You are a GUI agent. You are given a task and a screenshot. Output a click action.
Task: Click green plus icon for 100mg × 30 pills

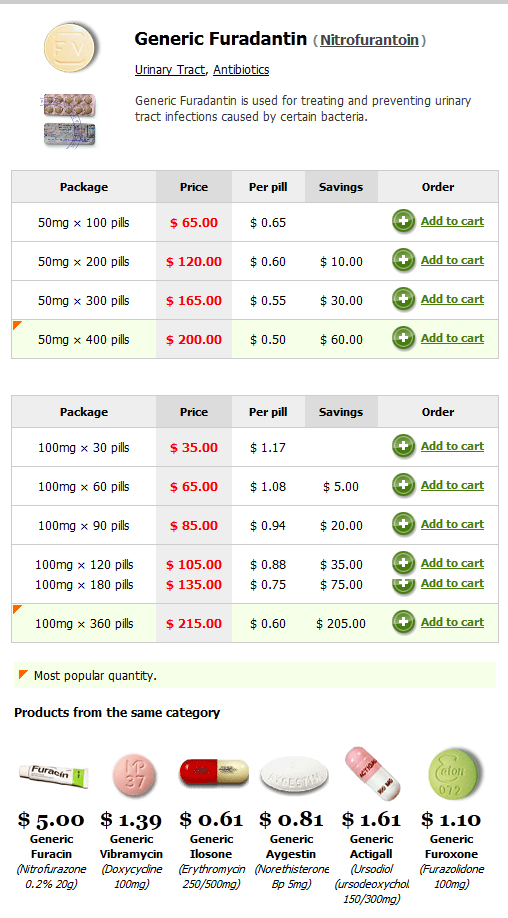click(x=403, y=446)
